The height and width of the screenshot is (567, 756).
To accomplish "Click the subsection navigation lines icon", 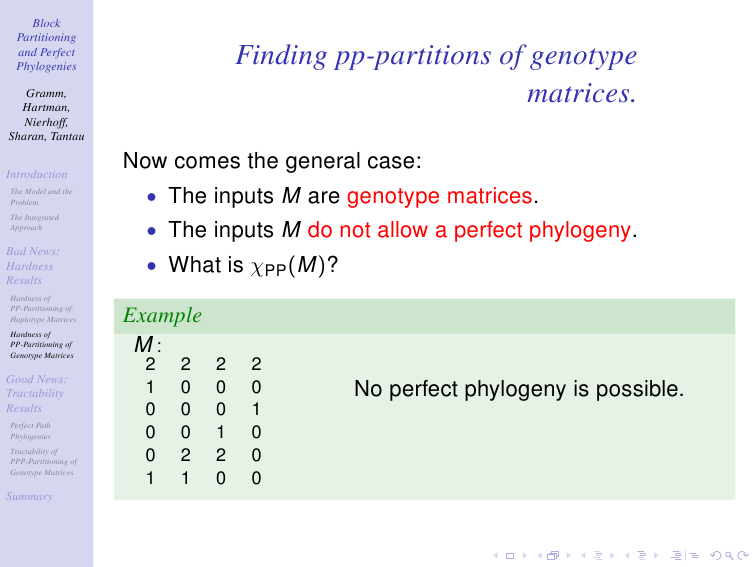I will point(598,555).
